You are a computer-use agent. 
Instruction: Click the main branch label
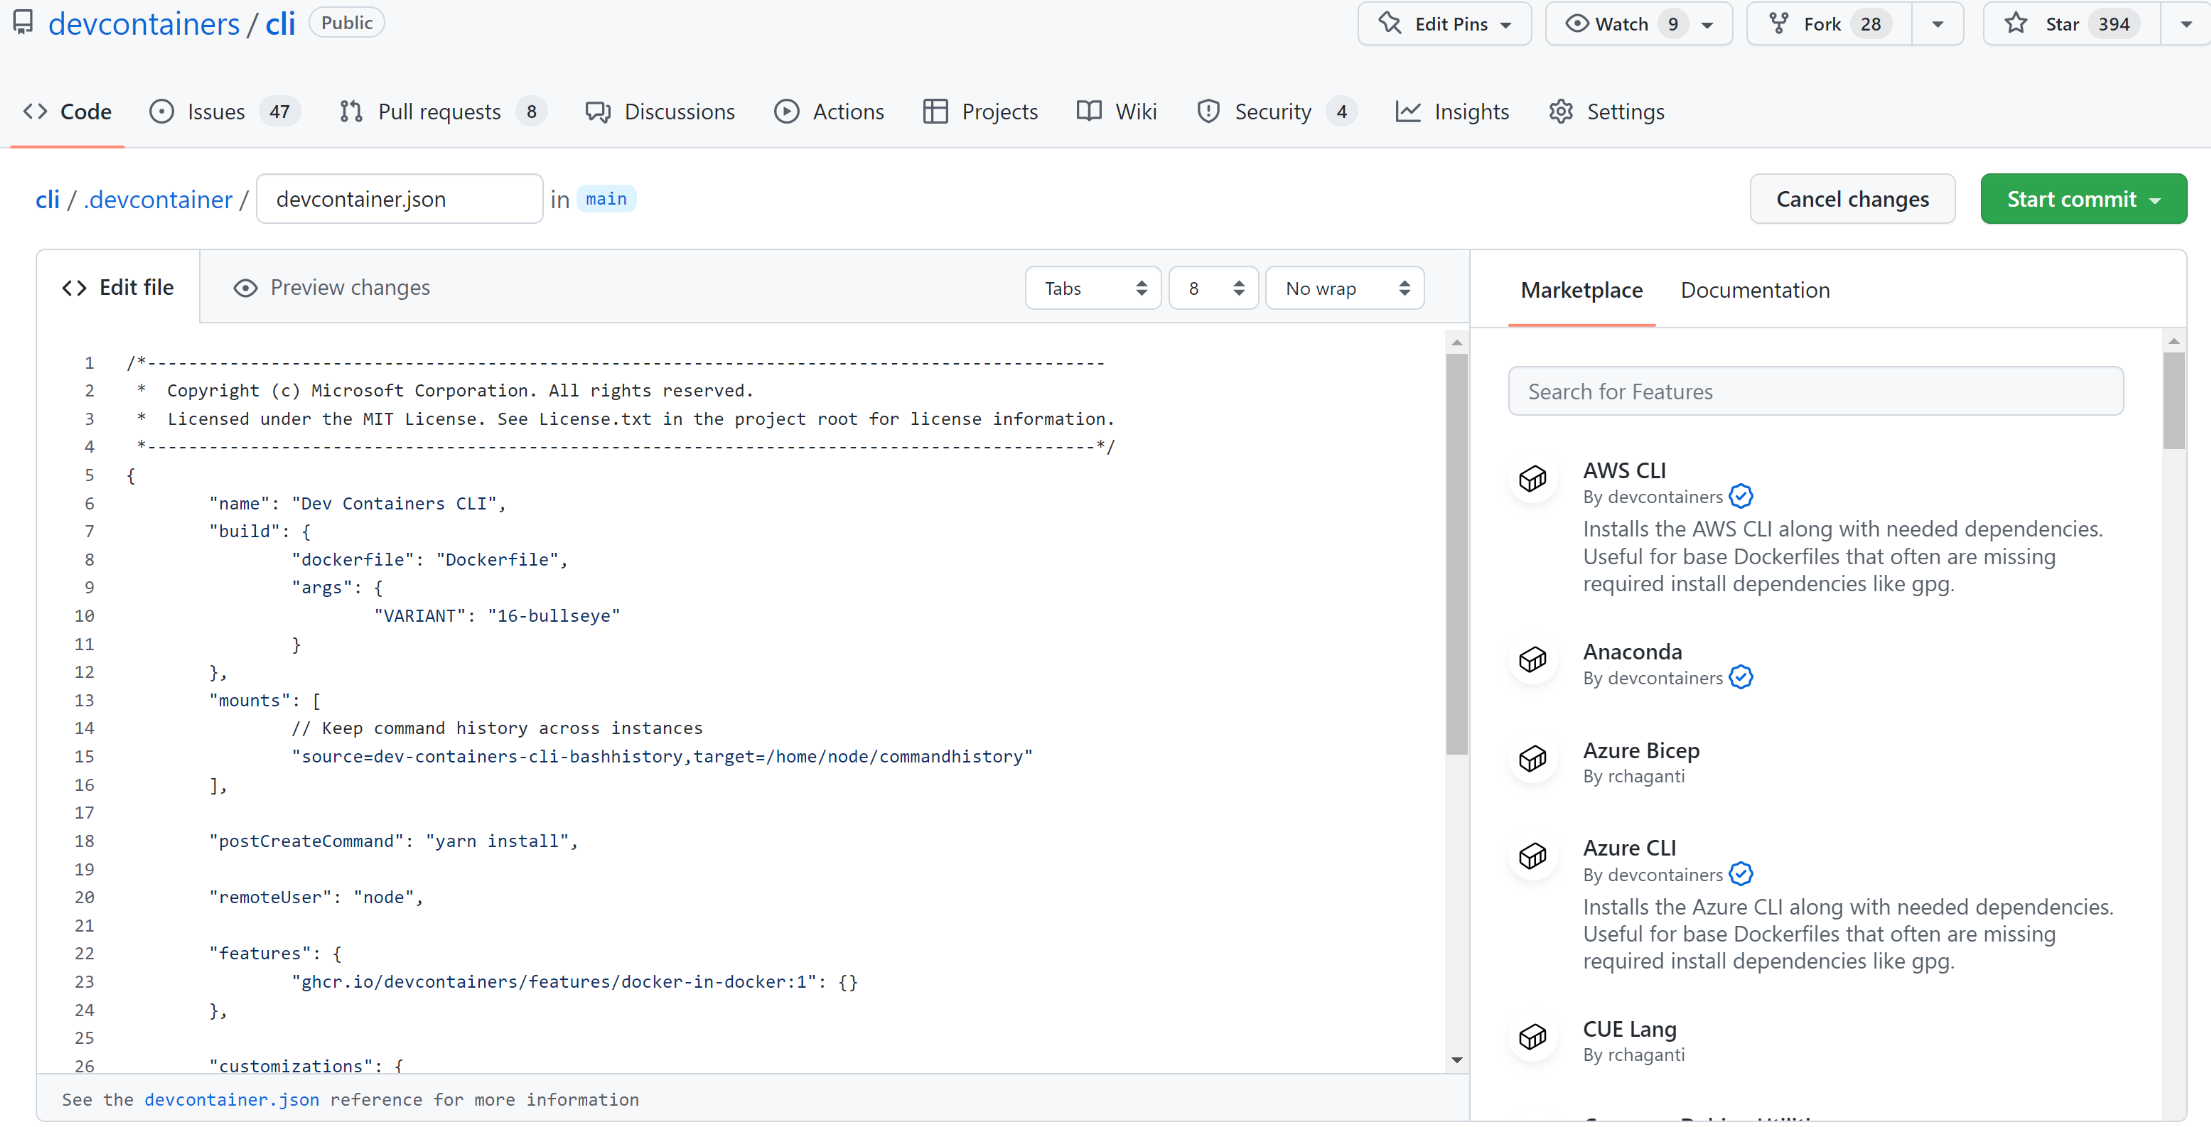pos(606,199)
